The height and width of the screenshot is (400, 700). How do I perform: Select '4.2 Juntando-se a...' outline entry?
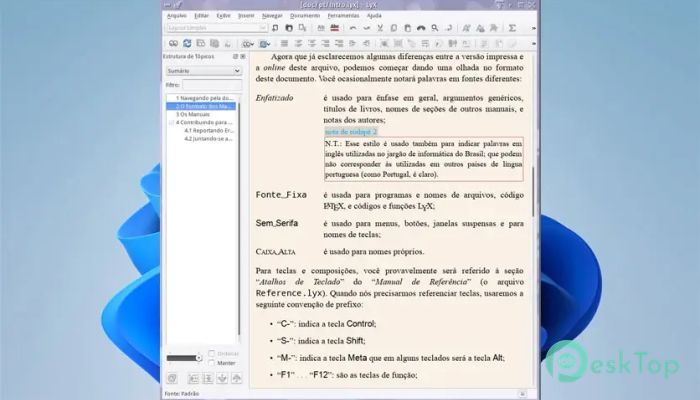point(208,139)
